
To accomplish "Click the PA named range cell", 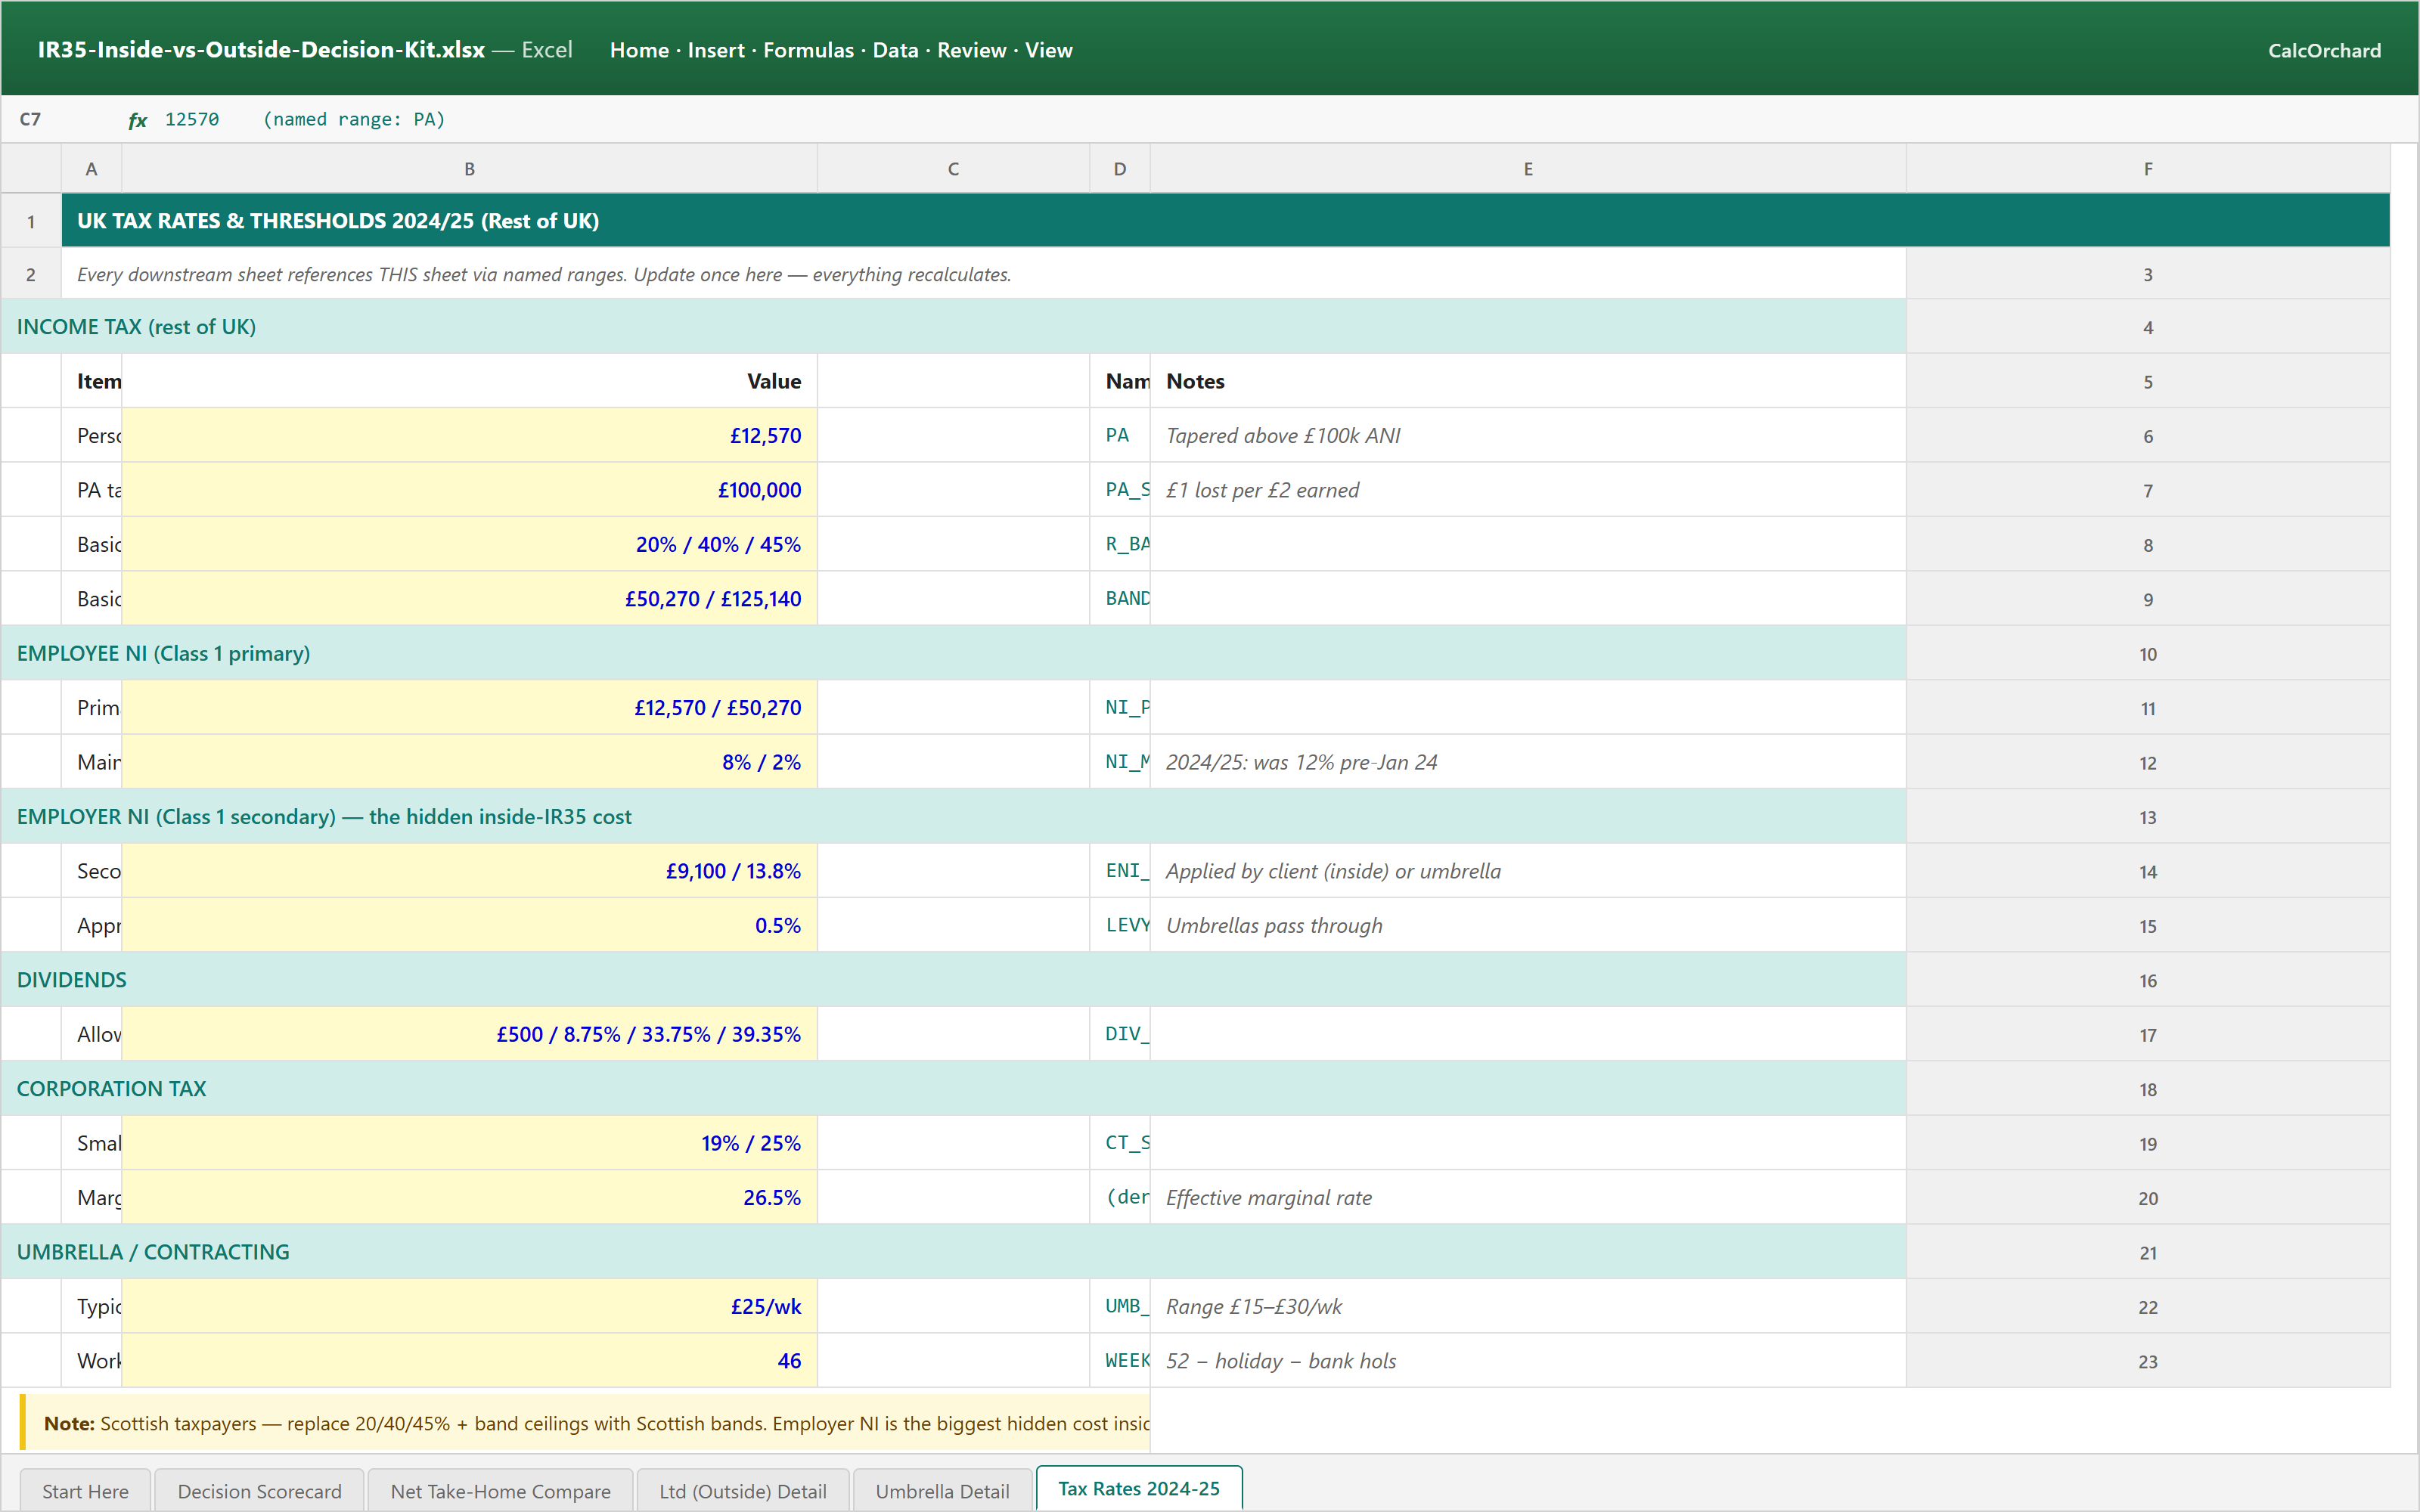I will click(x=1120, y=435).
